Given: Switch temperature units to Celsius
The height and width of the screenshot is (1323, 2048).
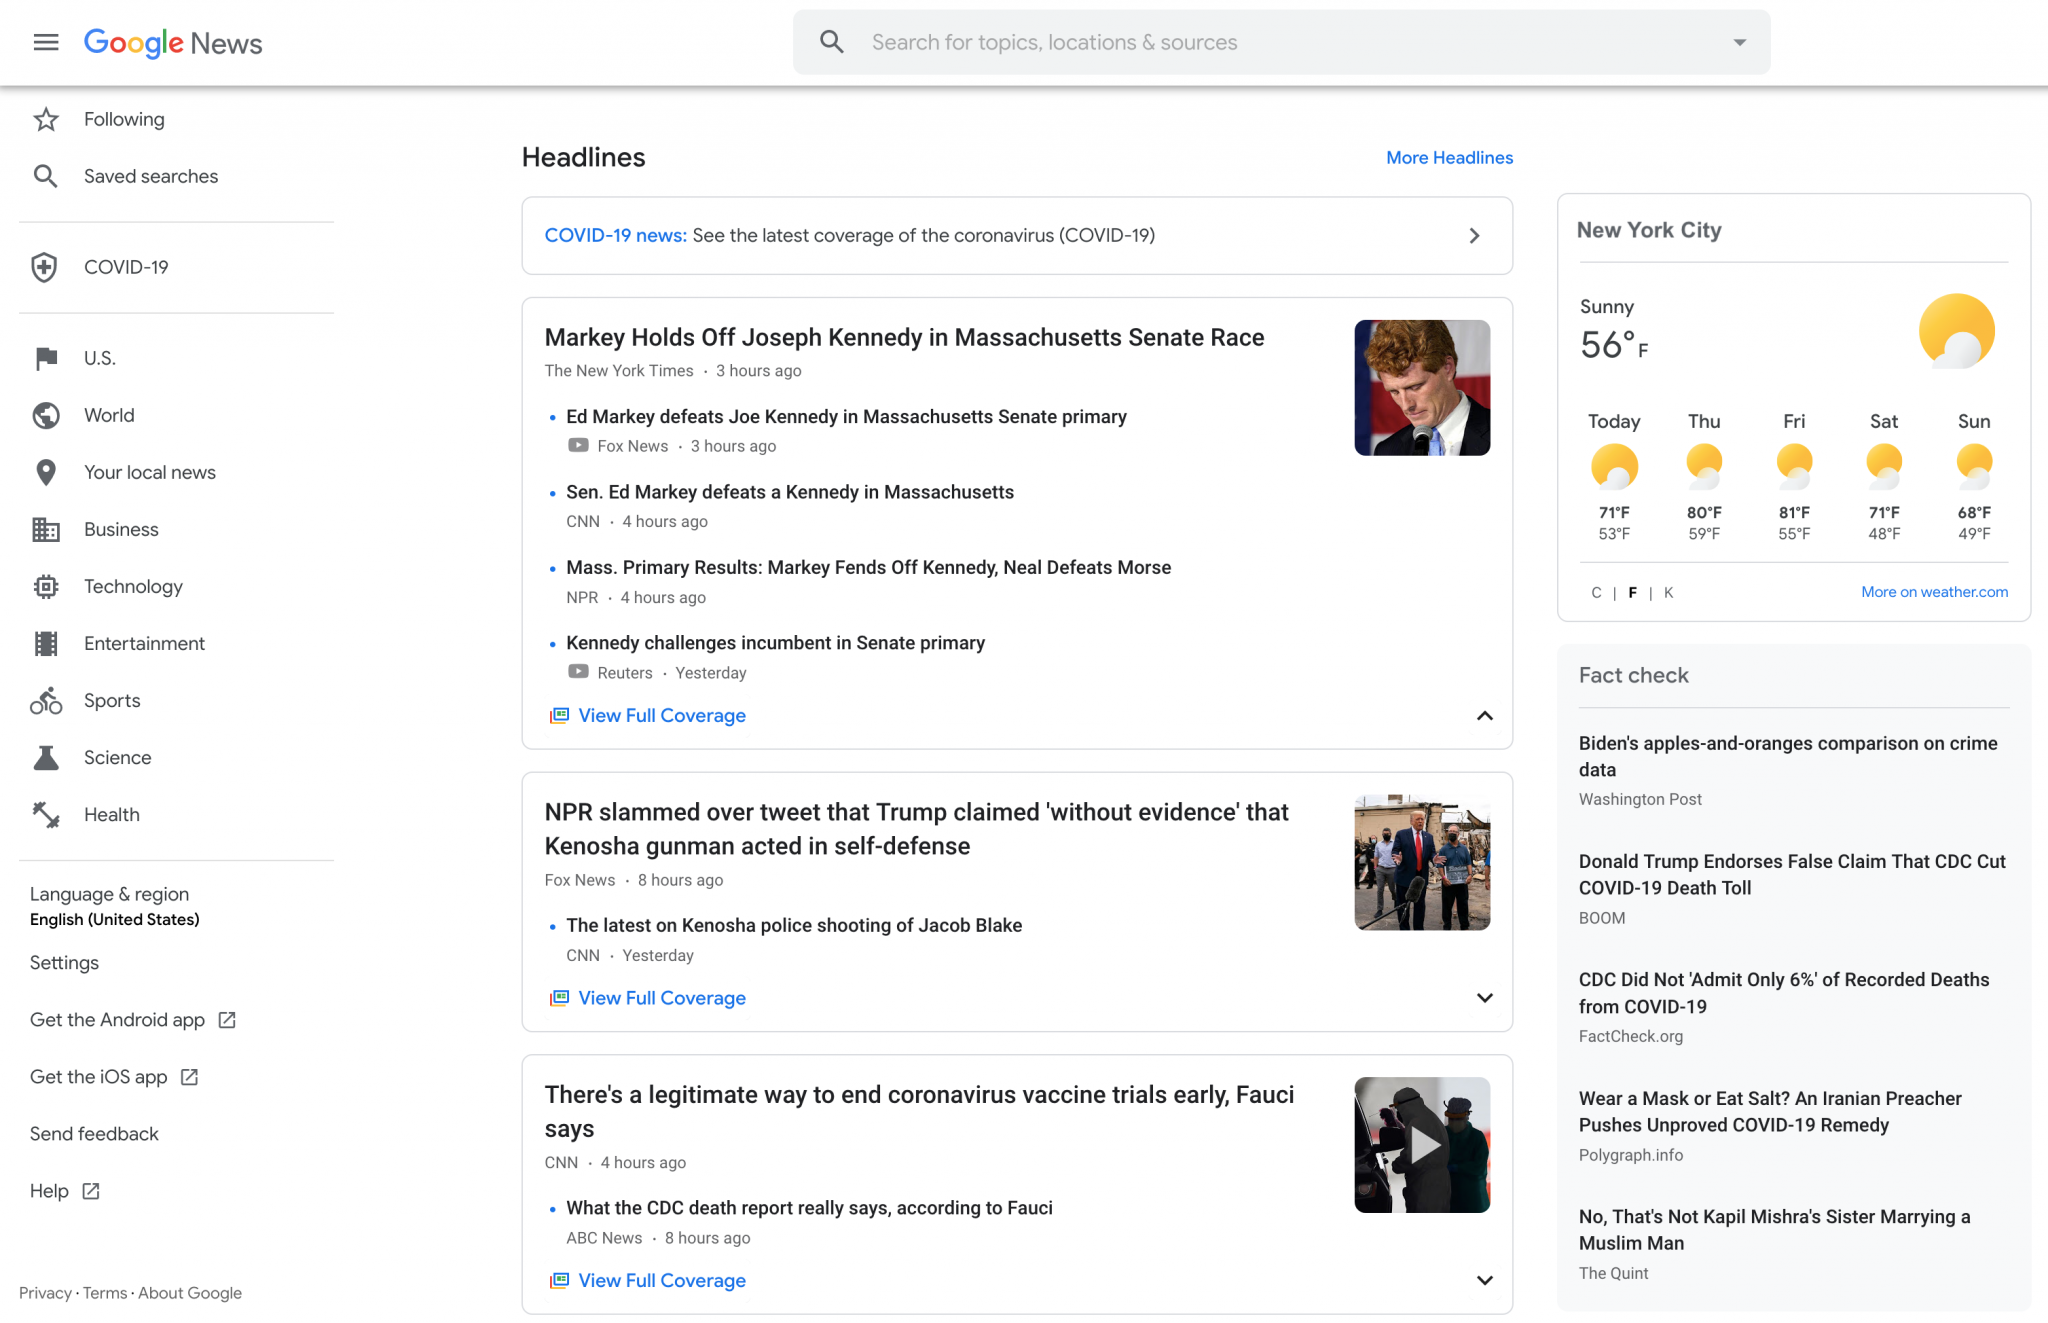Looking at the screenshot, I should click(1596, 592).
